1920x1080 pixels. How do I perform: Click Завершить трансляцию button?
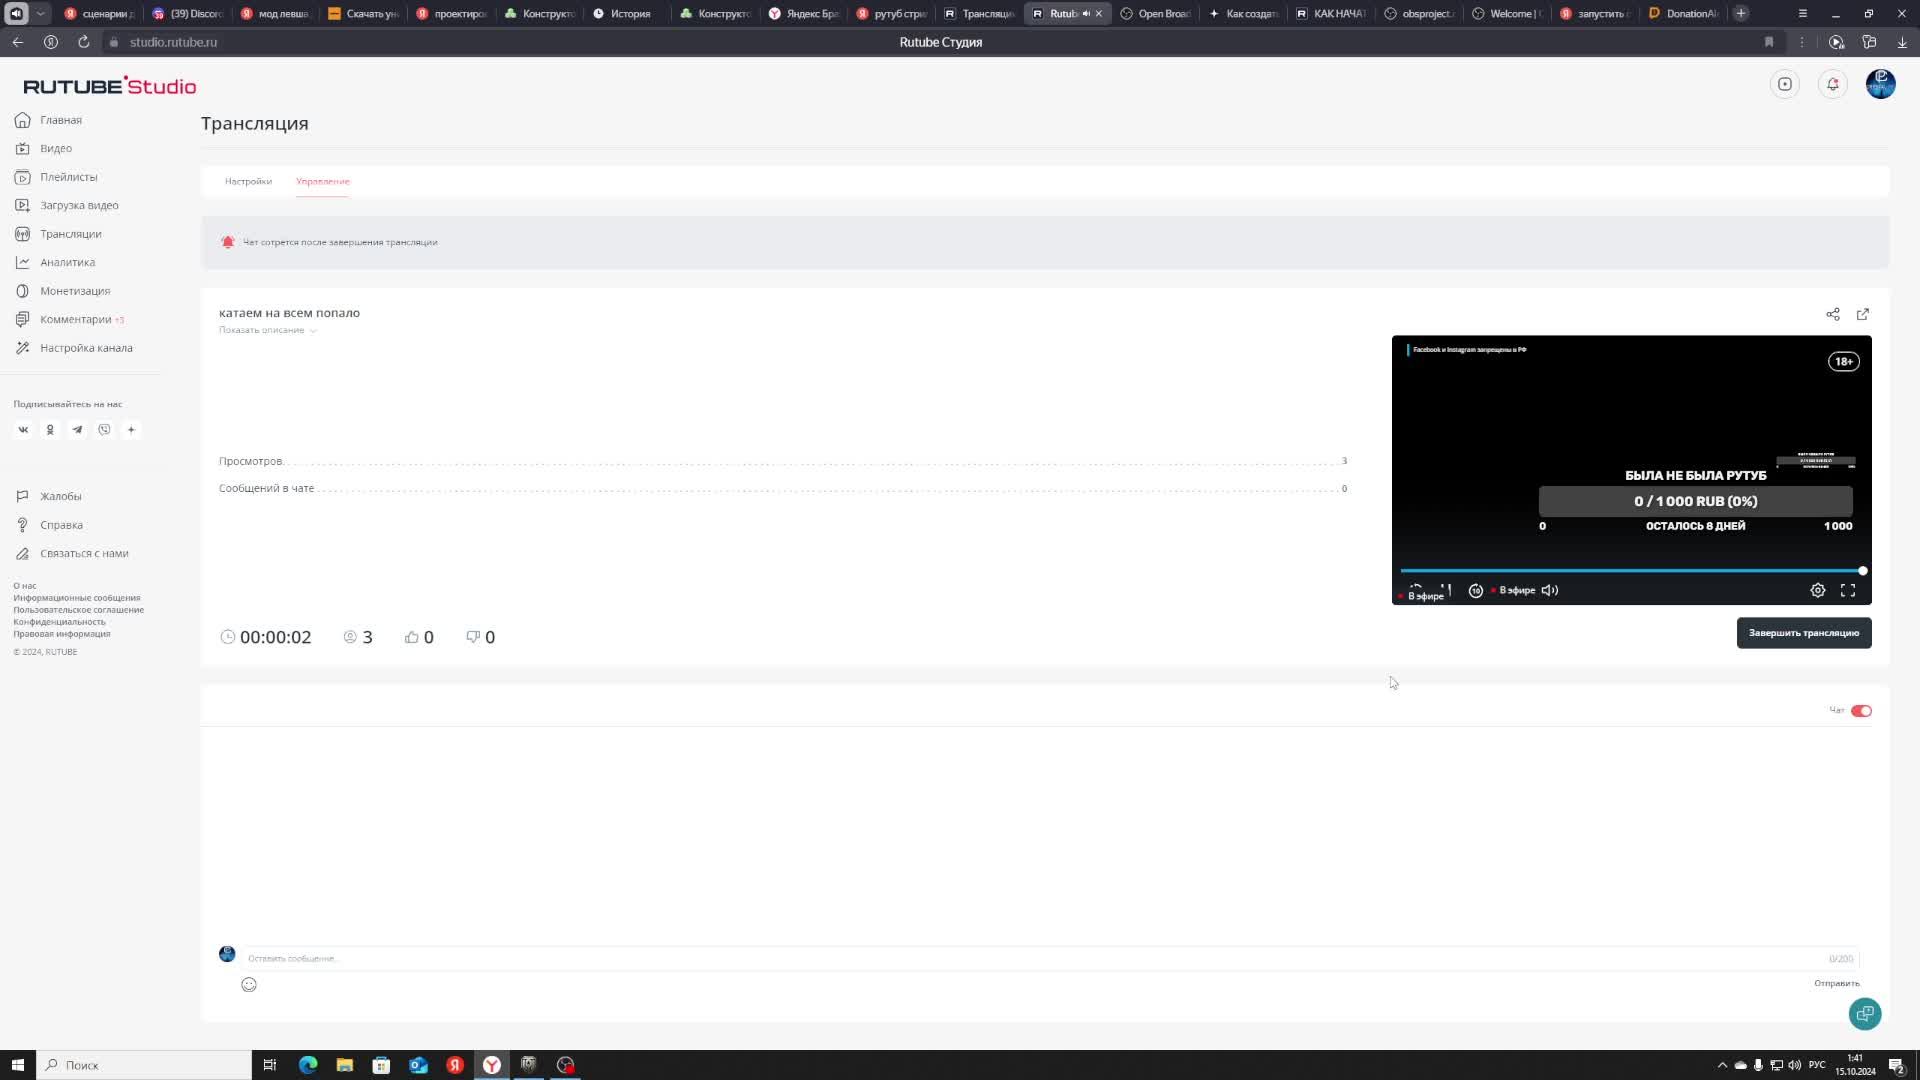[x=1803, y=633]
